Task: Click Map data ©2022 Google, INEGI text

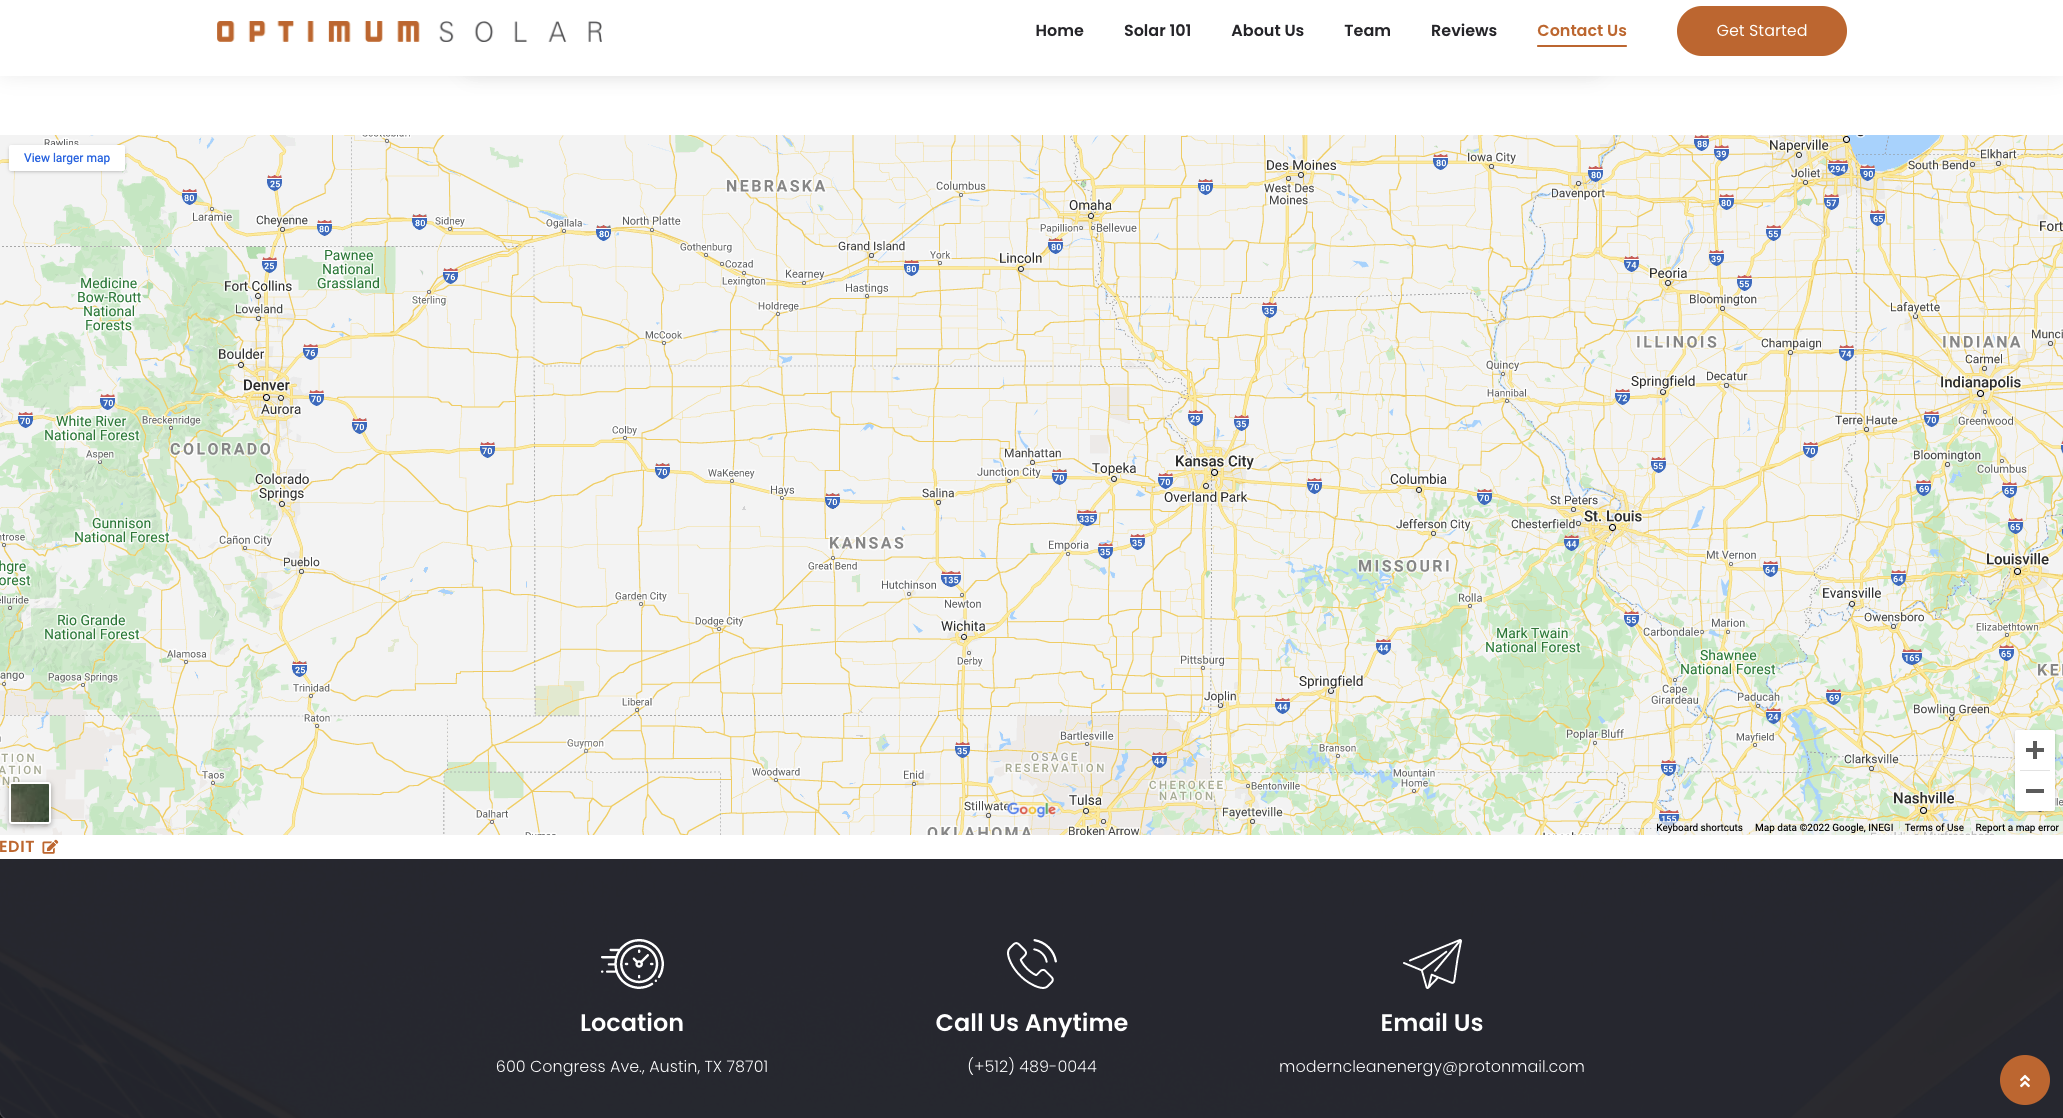Action: (x=1824, y=828)
